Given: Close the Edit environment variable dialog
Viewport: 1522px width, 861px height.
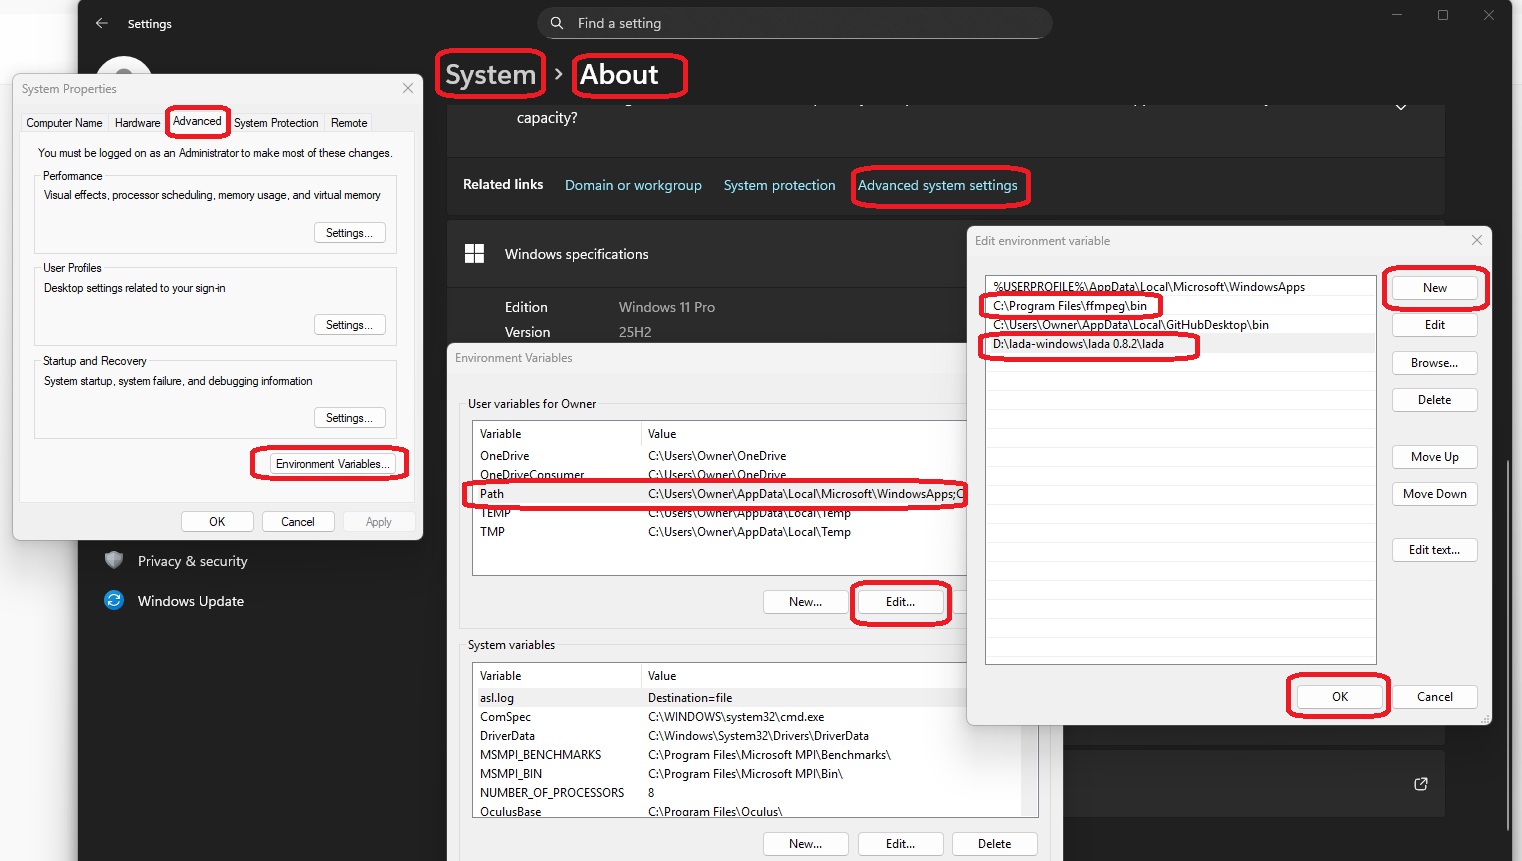Looking at the screenshot, I should coord(1477,240).
